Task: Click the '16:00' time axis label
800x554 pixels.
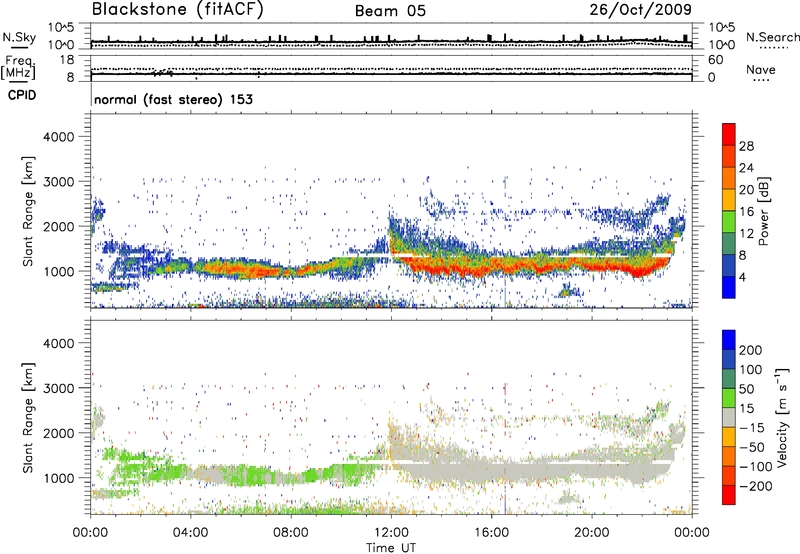Action: pyautogui.click(x=491, y=533)
